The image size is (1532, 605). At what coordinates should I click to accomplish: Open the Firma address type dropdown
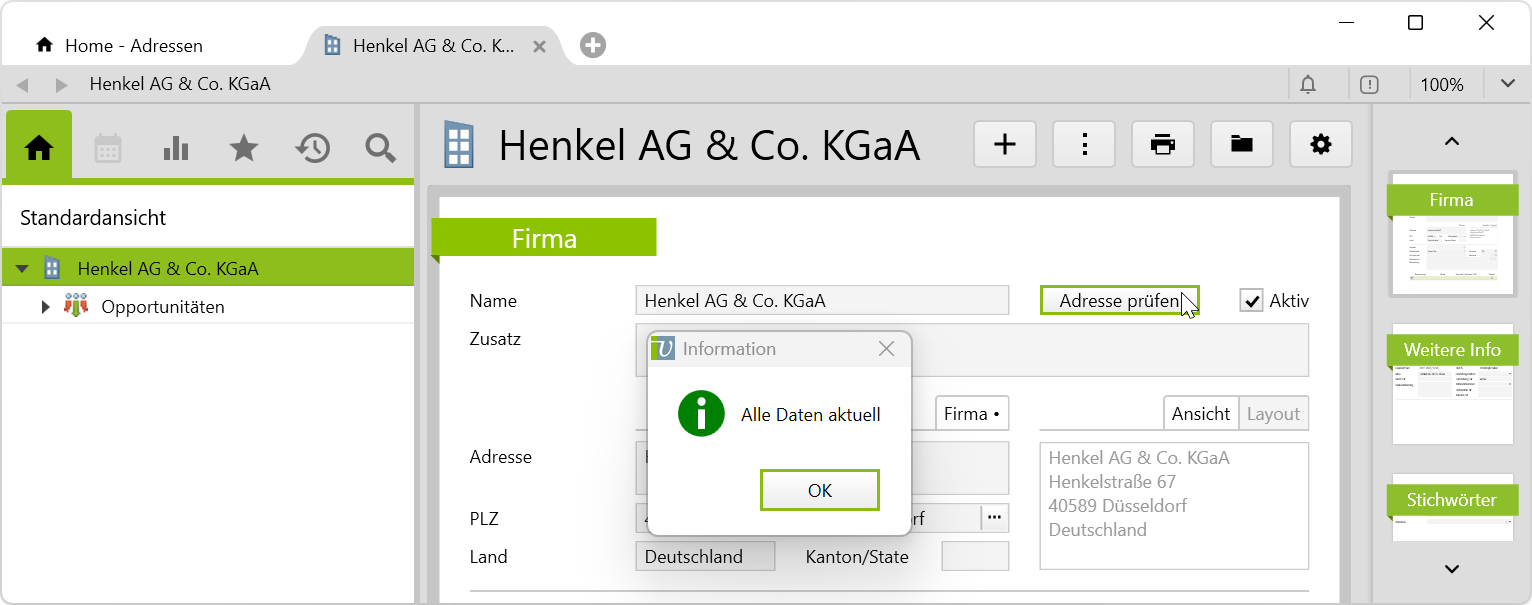tap(971, 414)
